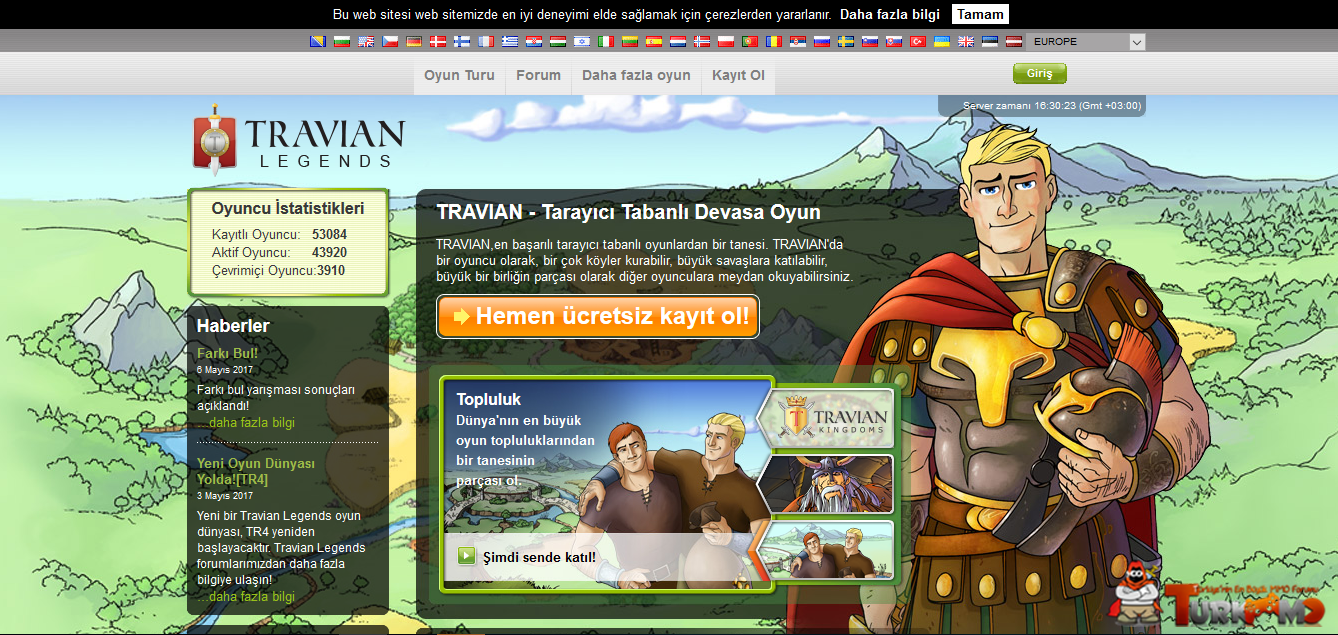Viewport: 1338px width, 635px height.
Task: Pick the Netherlands flag
Action: click(x=678, y=41)
